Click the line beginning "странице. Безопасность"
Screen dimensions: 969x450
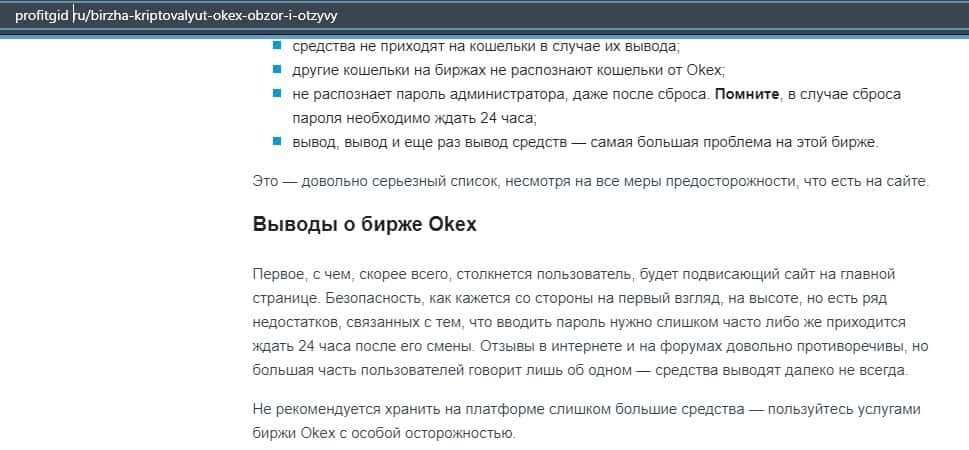(570, 298)
